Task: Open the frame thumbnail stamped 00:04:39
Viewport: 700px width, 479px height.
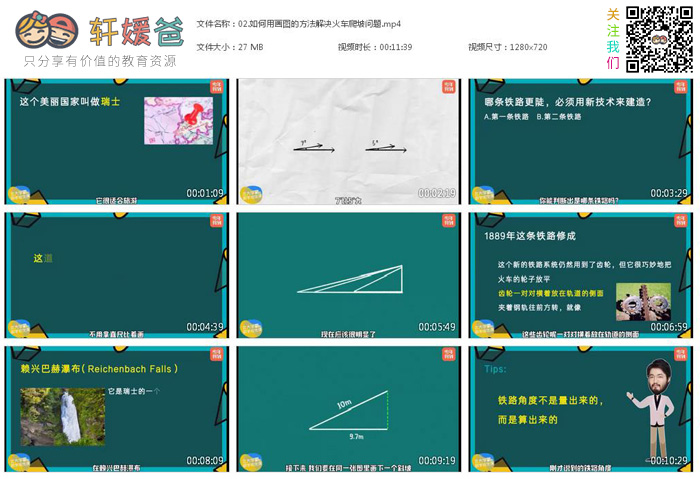Action: point(117,275)
